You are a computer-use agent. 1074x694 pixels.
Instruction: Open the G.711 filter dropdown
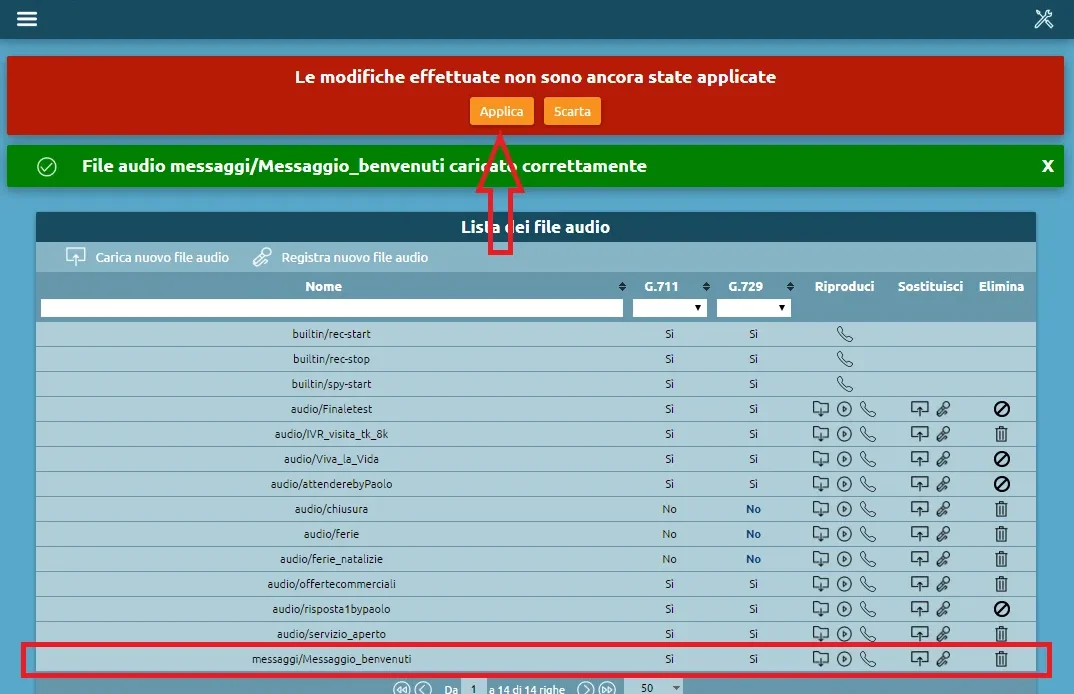coord(670,308)
